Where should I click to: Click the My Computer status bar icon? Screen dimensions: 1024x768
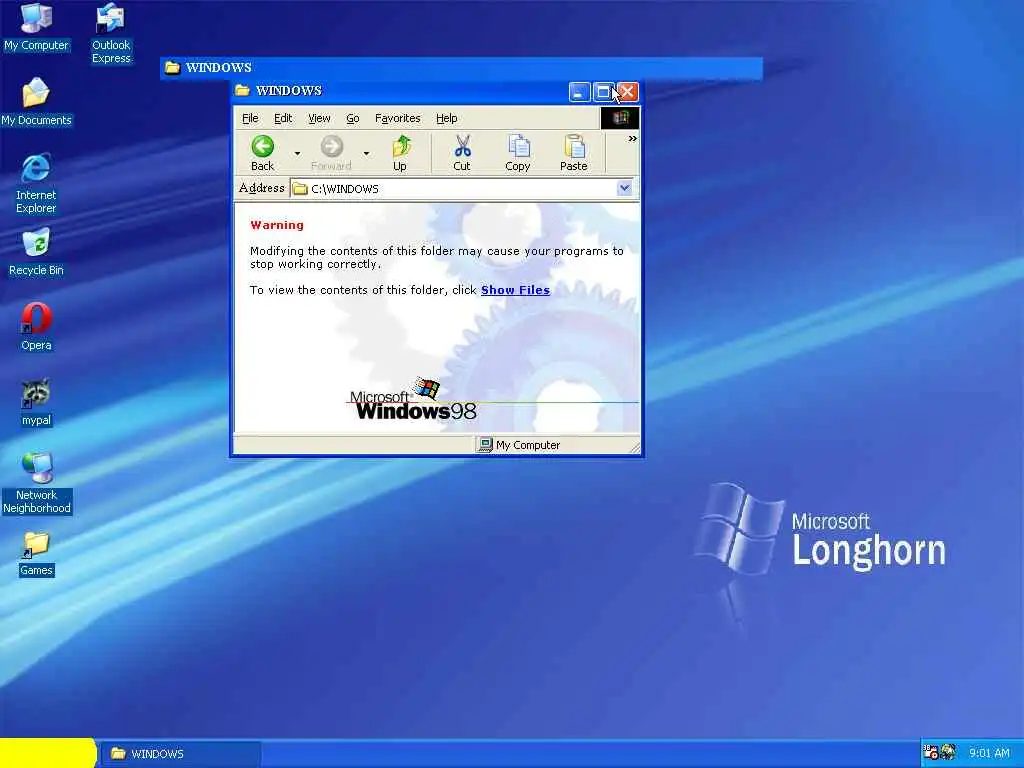pyautogui.click(x=485, y=445)
